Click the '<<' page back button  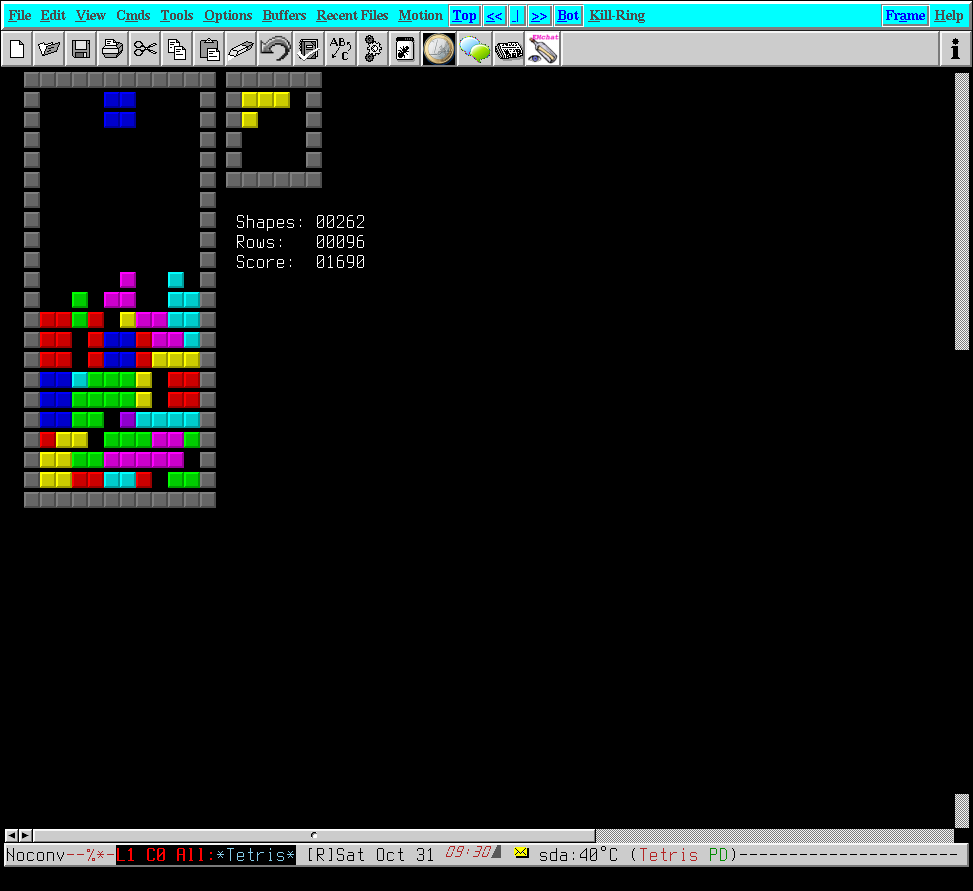(495, 16)
